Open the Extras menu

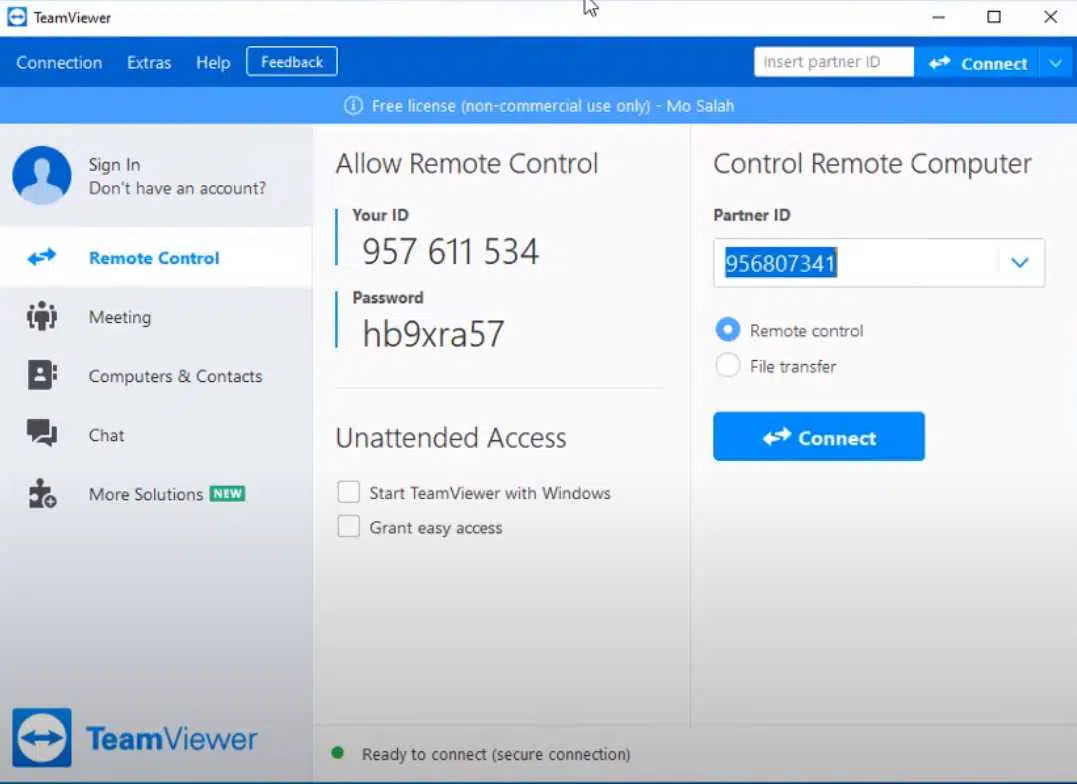149,63
